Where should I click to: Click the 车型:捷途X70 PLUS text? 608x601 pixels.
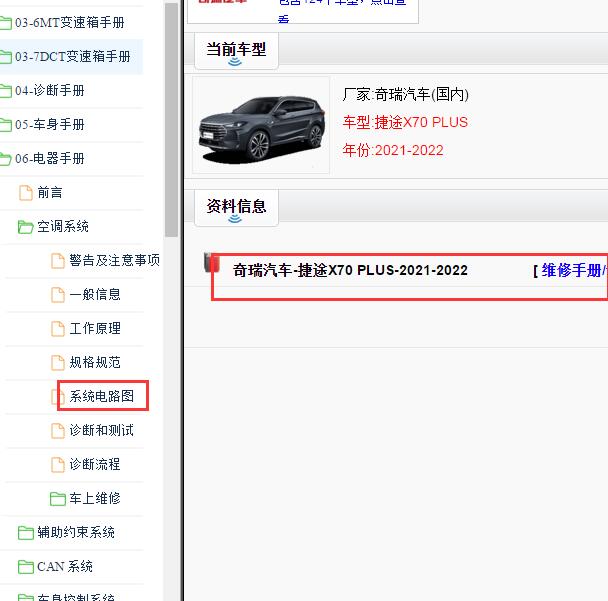(405, 122)
